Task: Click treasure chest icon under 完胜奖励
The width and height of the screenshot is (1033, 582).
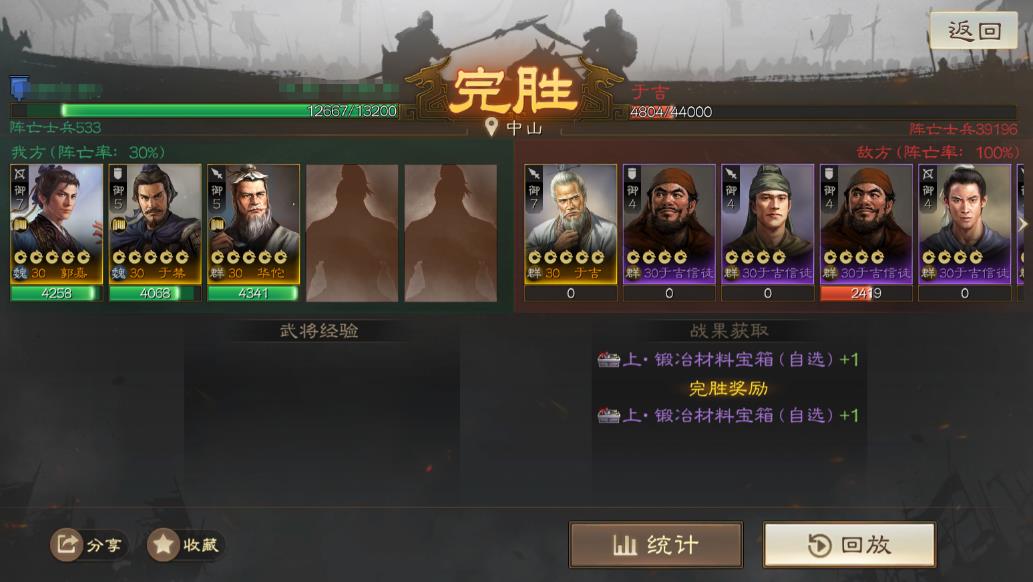Action: click(x=609, y=415)
